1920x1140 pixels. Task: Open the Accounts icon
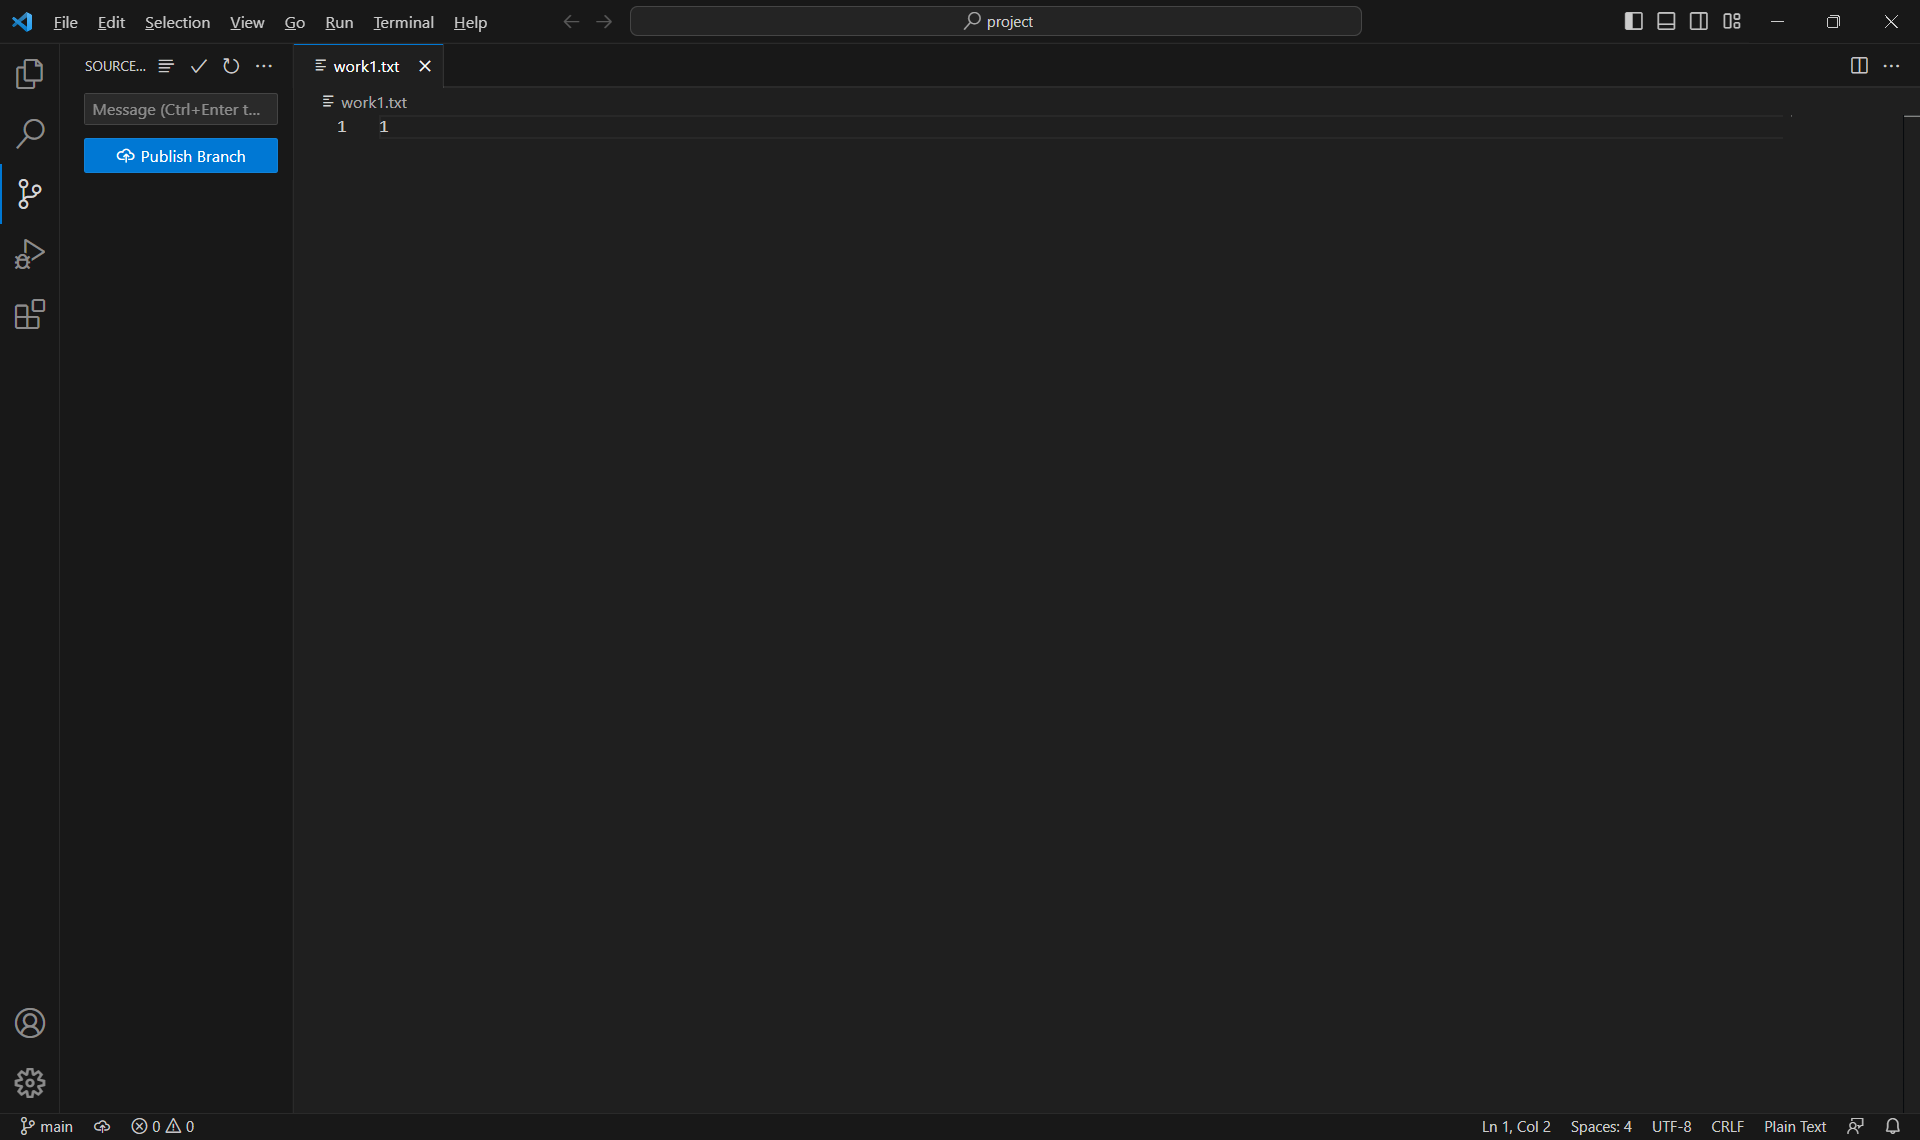click(x=30, y=1023)
